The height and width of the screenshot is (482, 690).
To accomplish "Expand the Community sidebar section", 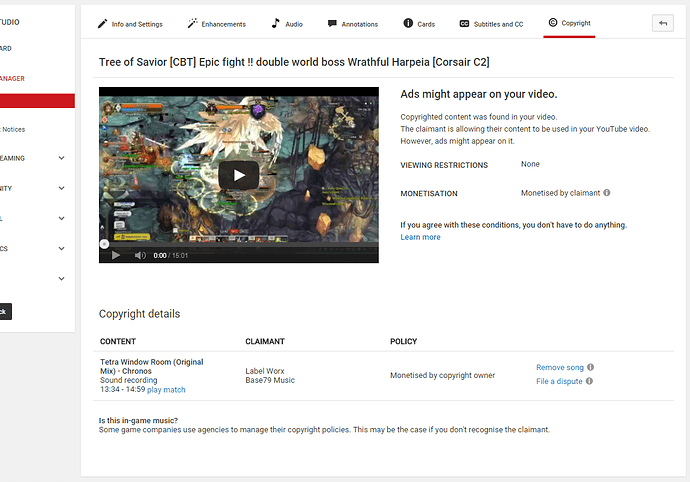I will (61, 188).
